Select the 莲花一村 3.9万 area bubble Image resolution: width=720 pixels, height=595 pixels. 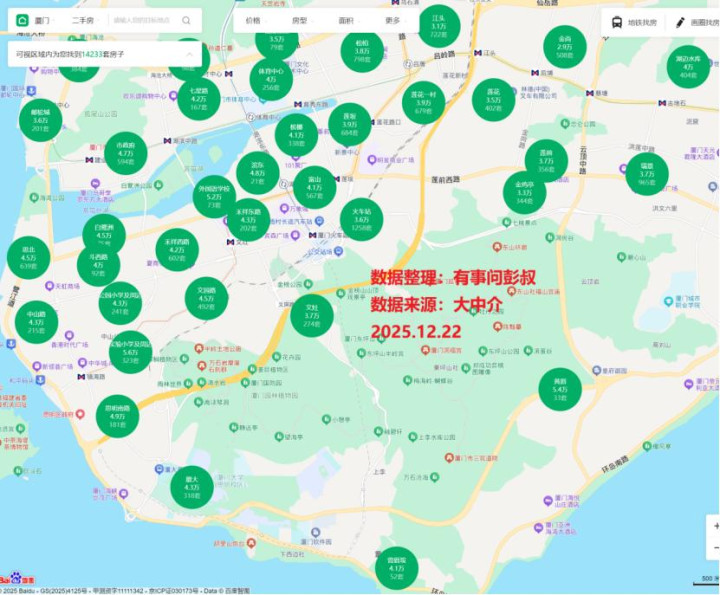pos(423,102)
